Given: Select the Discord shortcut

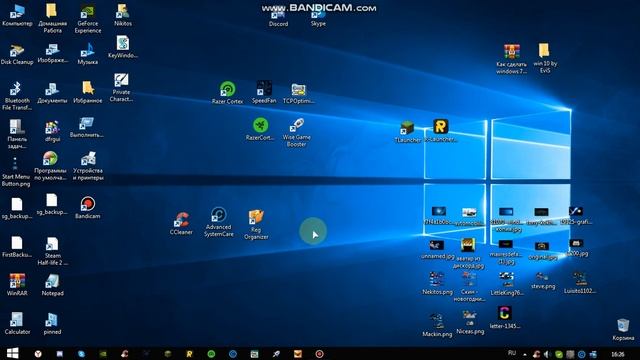Looking at the screenshot, I should point(278,19).
